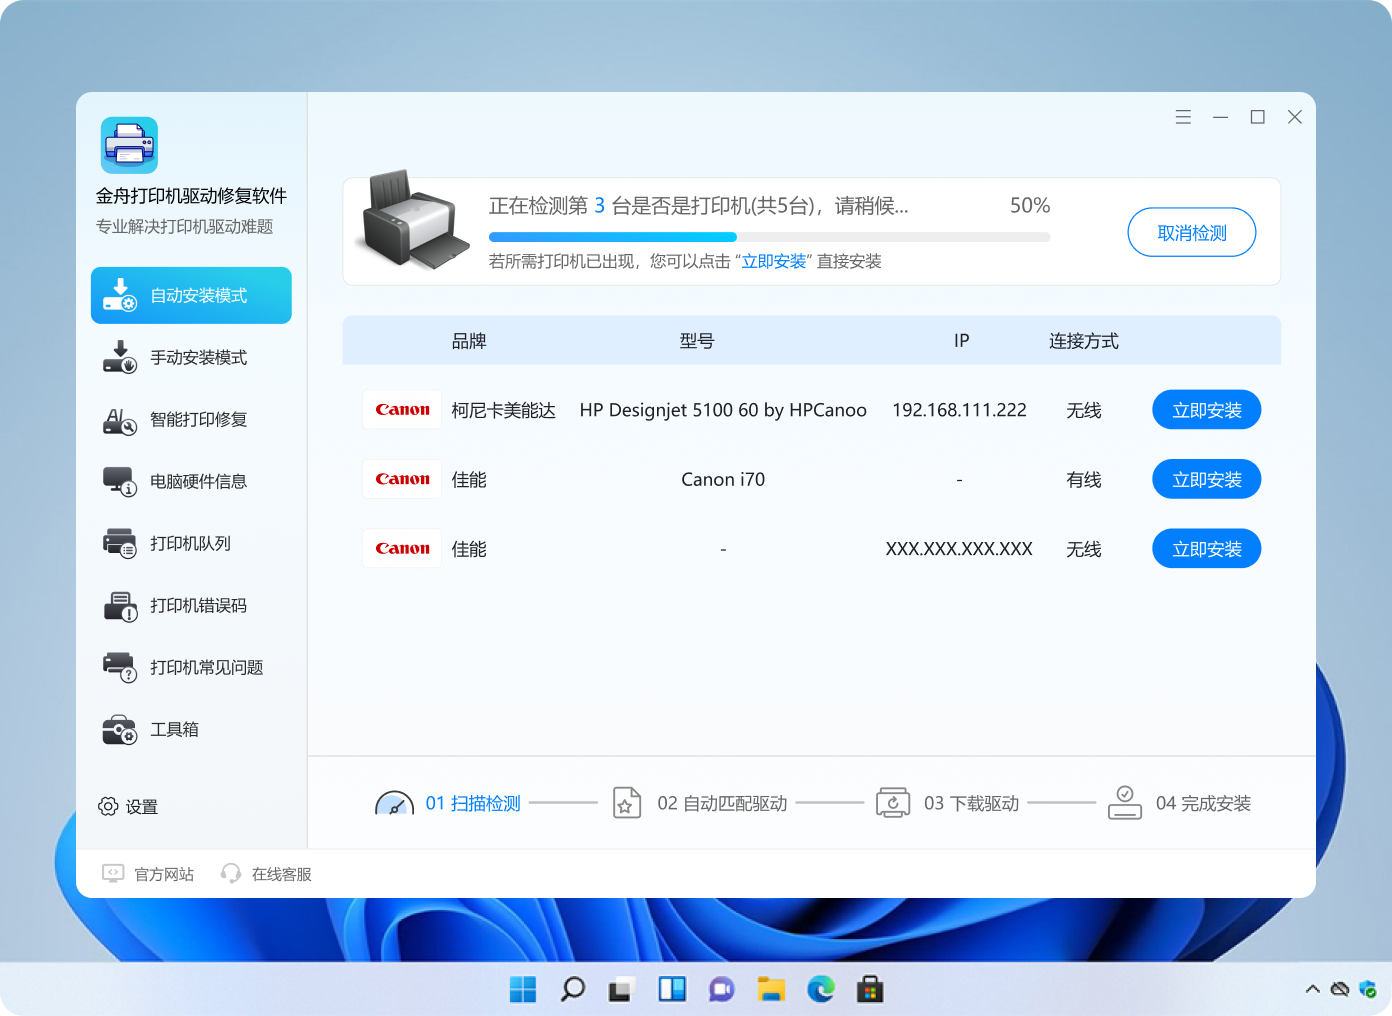
Task: Open Microsoft Edge from the taskbar
Action: [820, 989]
